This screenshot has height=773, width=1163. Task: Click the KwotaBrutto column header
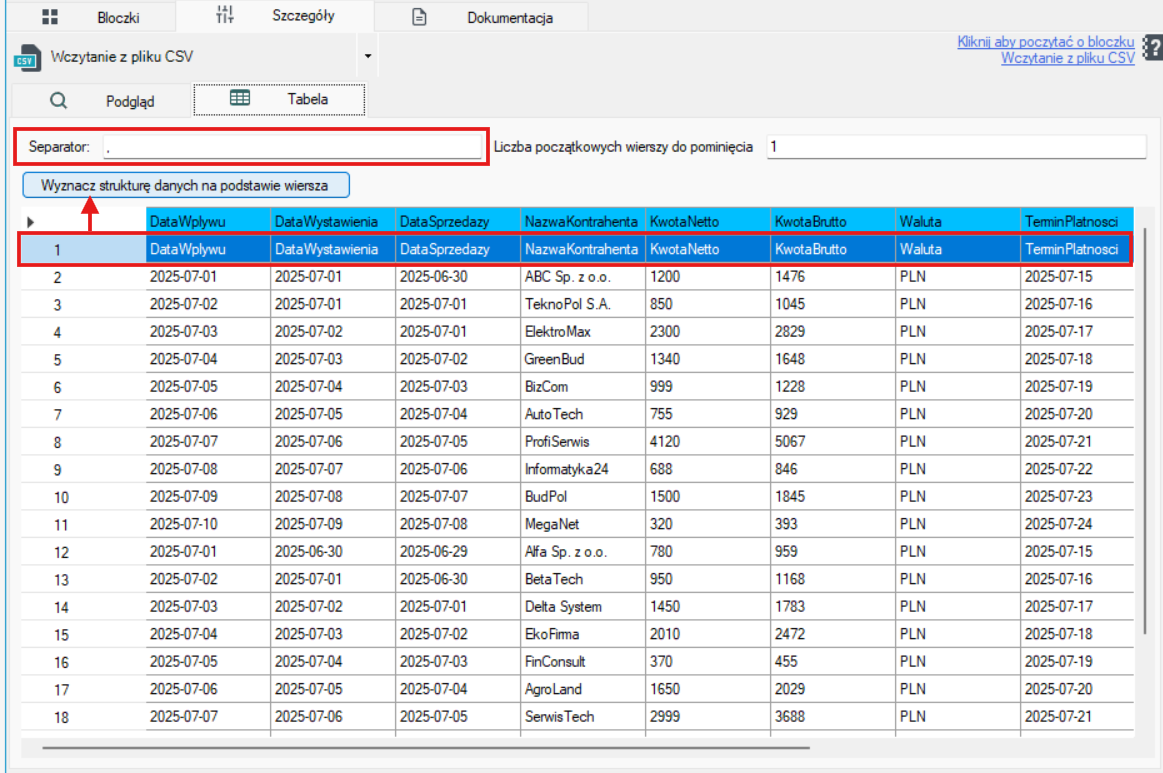[x=833, y=221]
